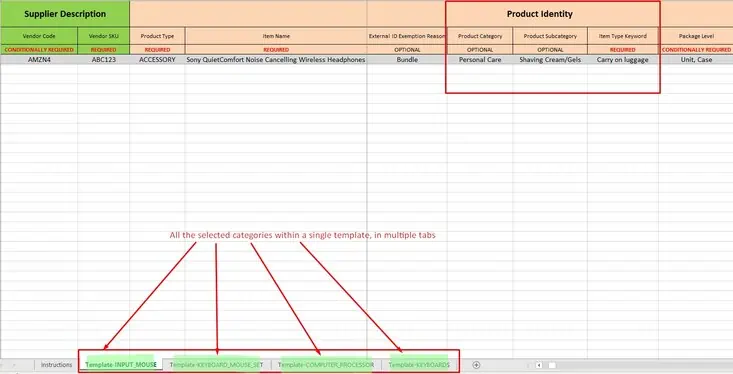Select the Carry on luggage keyword cell
The width and height of the screenshot is (733, 374).
tap(623, 59)
